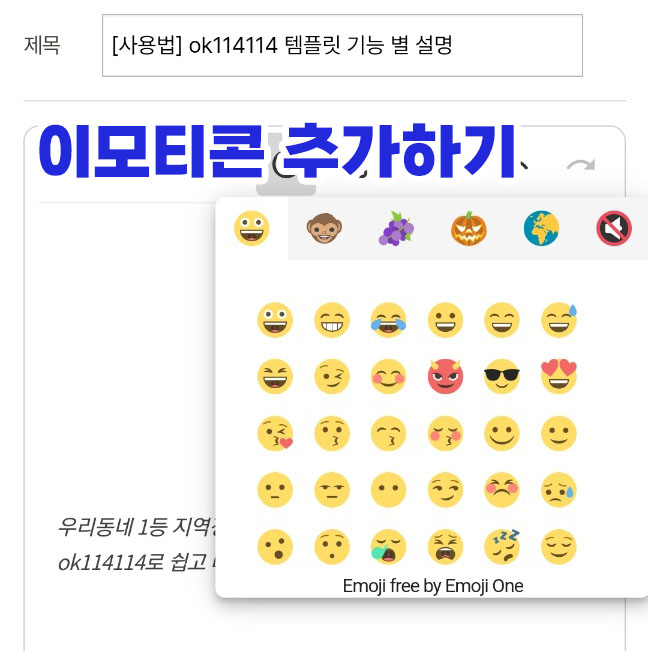Open the Emoji free by Emoji One link
This screenshot has height=651, width=648.
(x=433, y=586)
